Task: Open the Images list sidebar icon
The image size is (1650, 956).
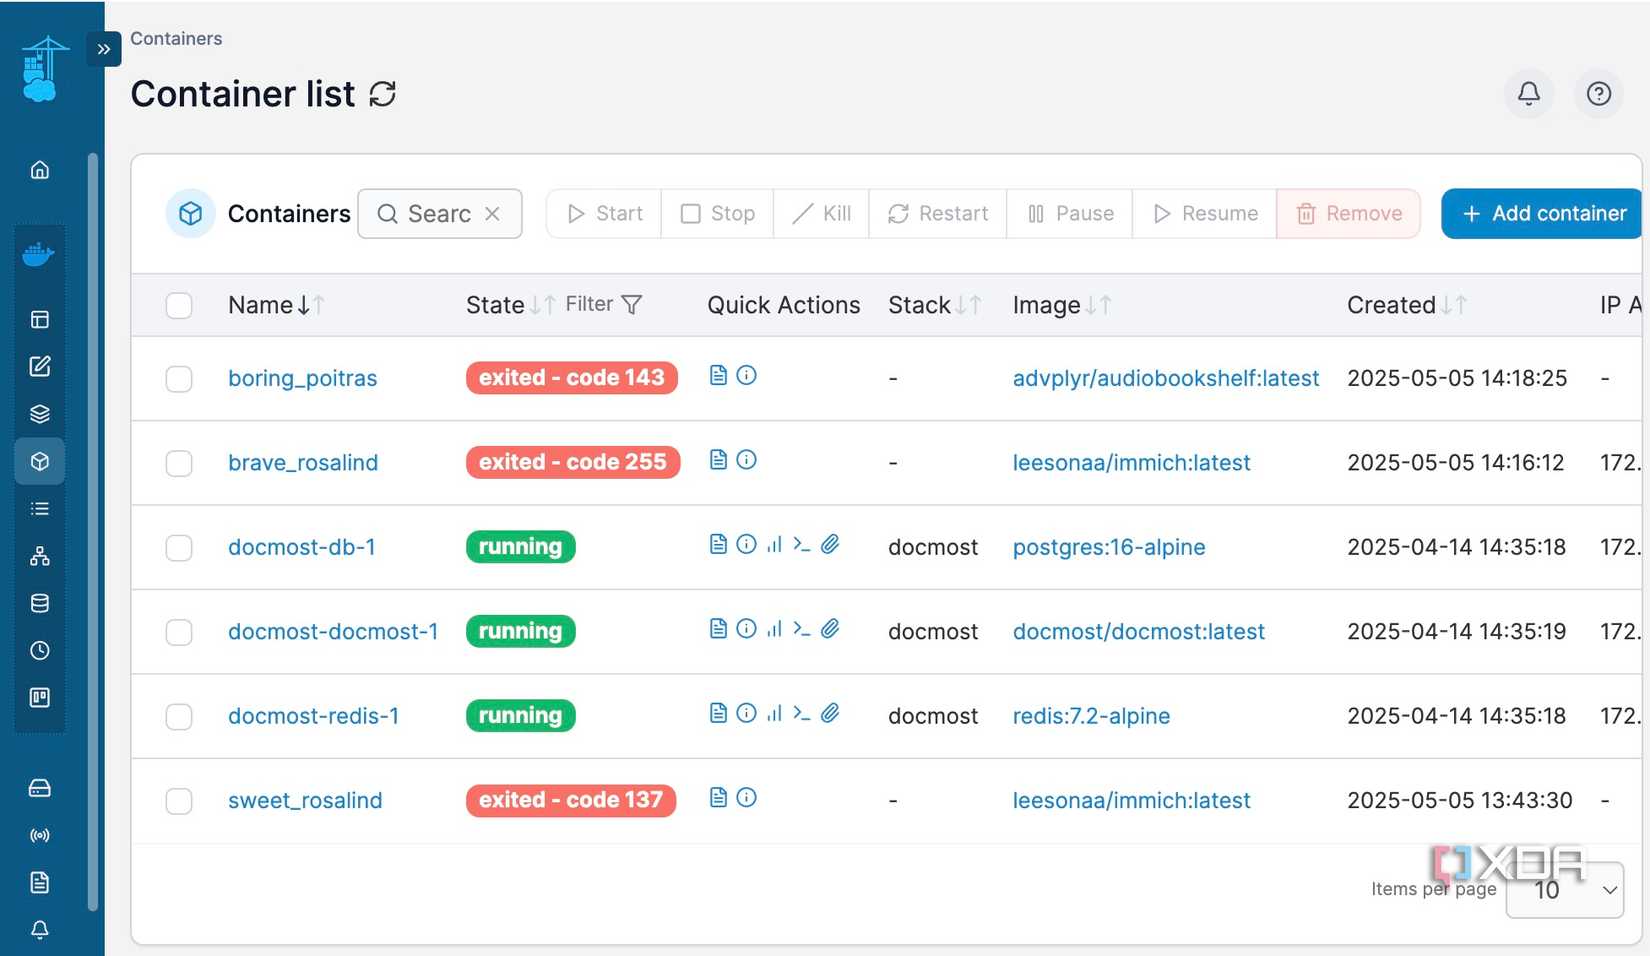Action: pos(40,509)
